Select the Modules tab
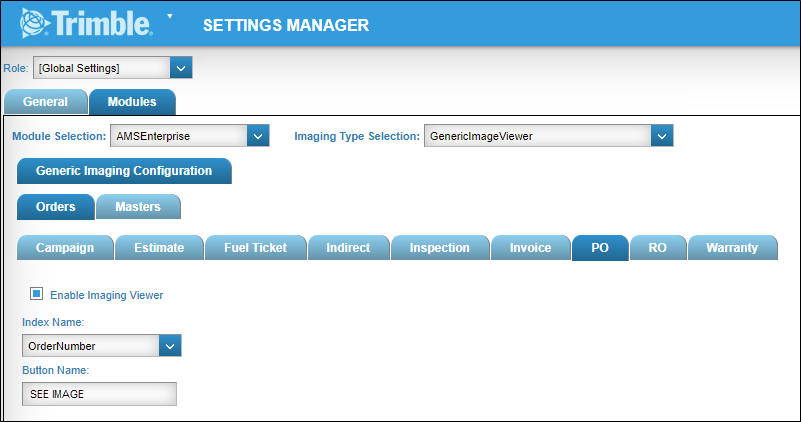801x422 pixels. [132, 102]
